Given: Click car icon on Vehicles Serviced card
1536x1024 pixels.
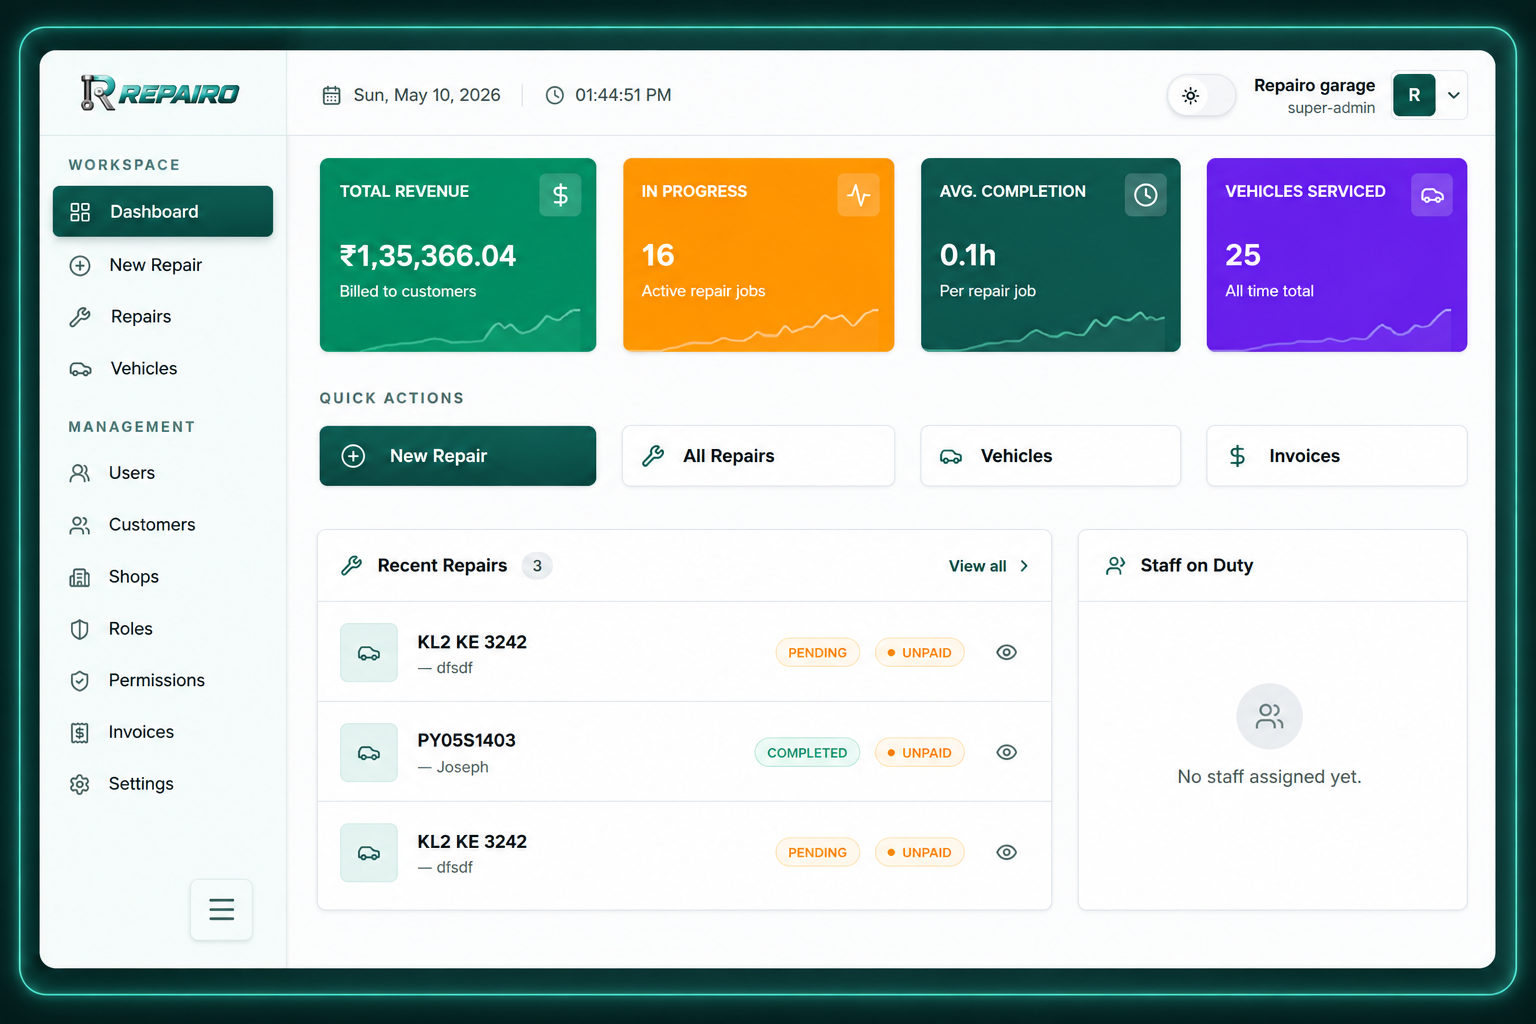Looking at the screenshot, I should [x=1432, y=195].
